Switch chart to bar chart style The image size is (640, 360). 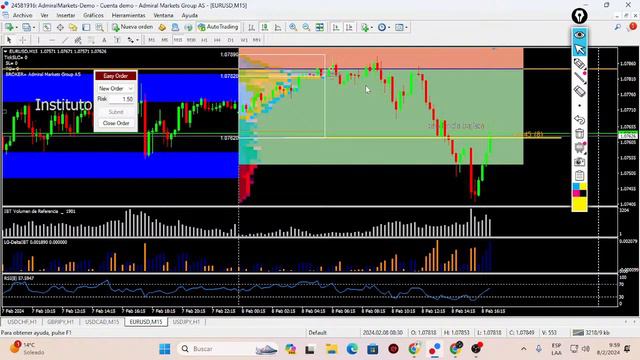tap(251, 27)
